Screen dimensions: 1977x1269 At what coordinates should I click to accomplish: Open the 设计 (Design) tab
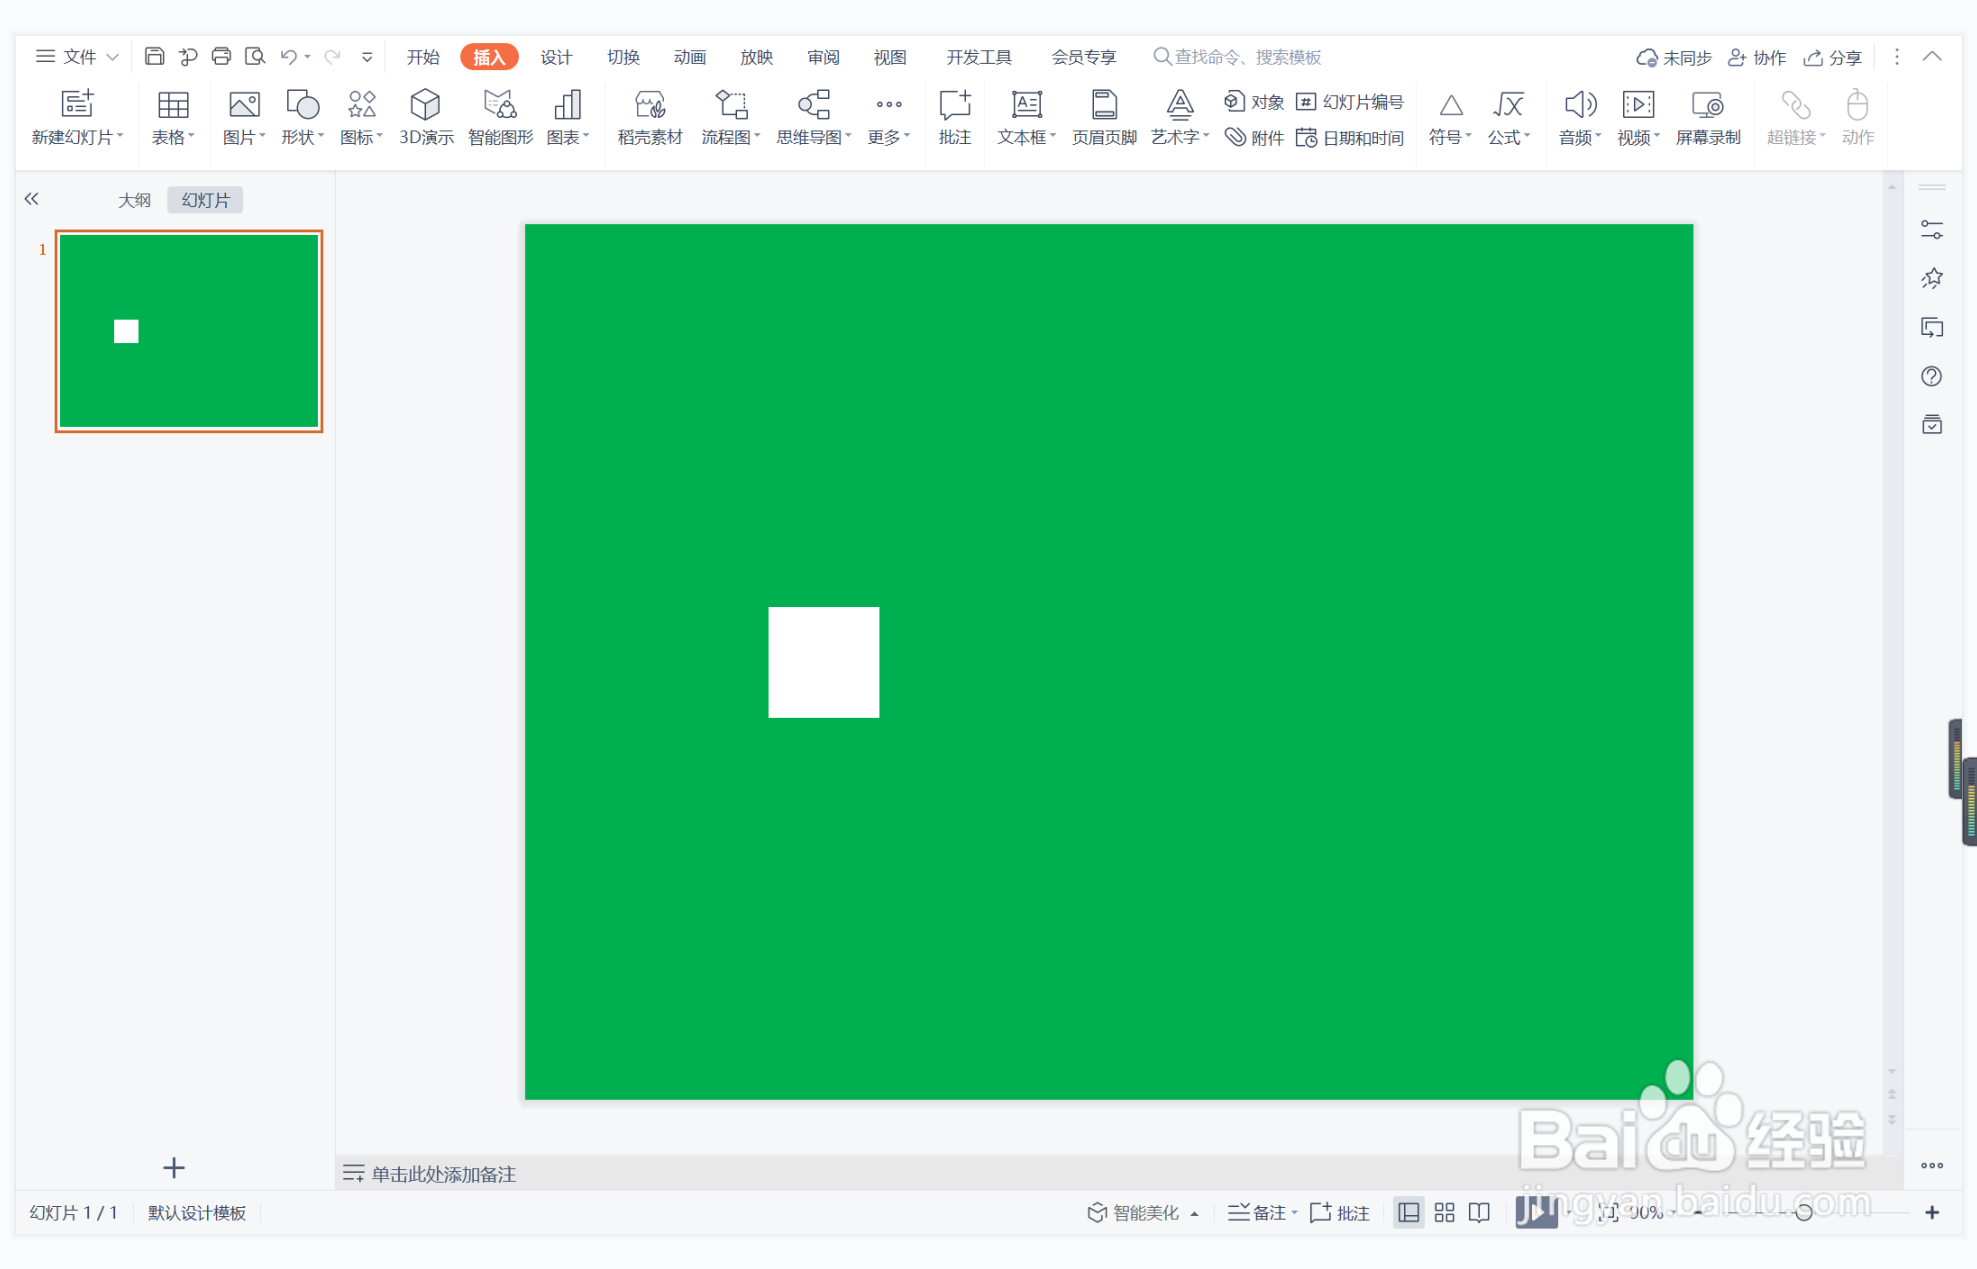point(556,57)
